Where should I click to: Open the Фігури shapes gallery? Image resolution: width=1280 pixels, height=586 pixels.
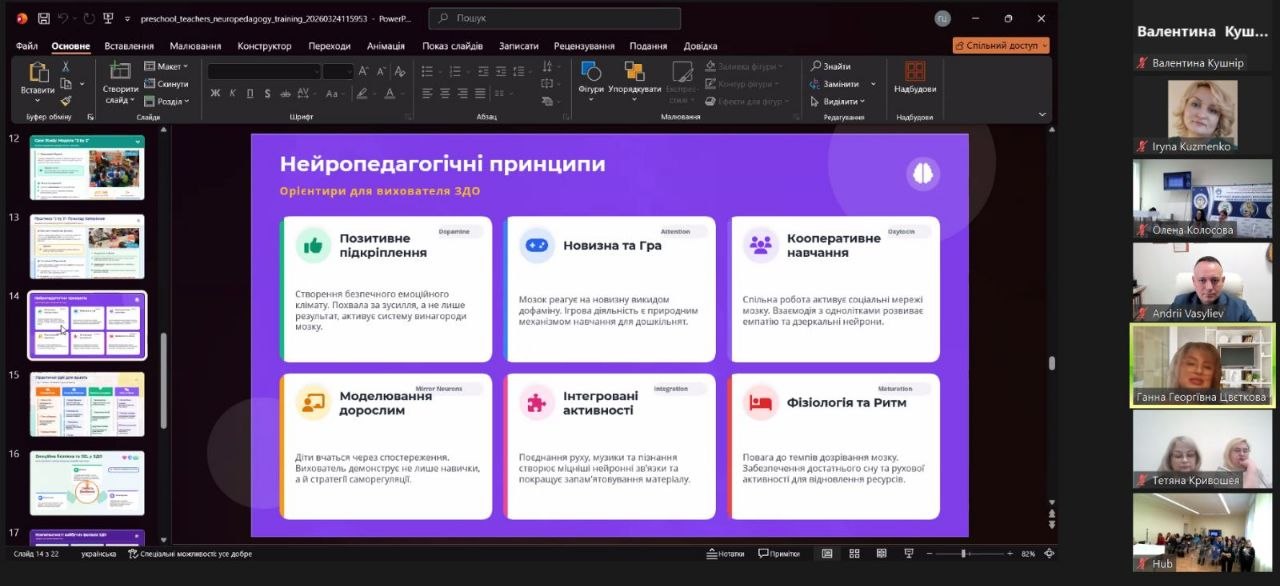[591, 77]
